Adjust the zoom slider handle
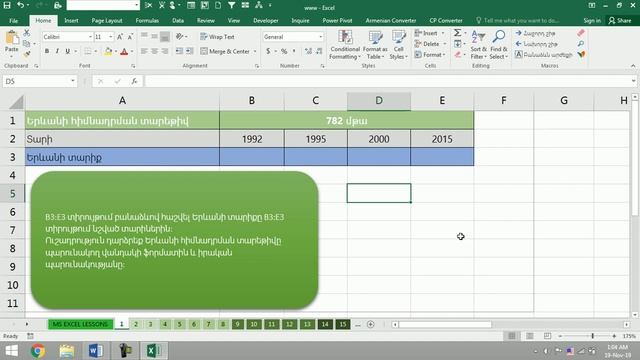Screen dimensions: 640x360 pyautogui.click(x=593, y=336)
